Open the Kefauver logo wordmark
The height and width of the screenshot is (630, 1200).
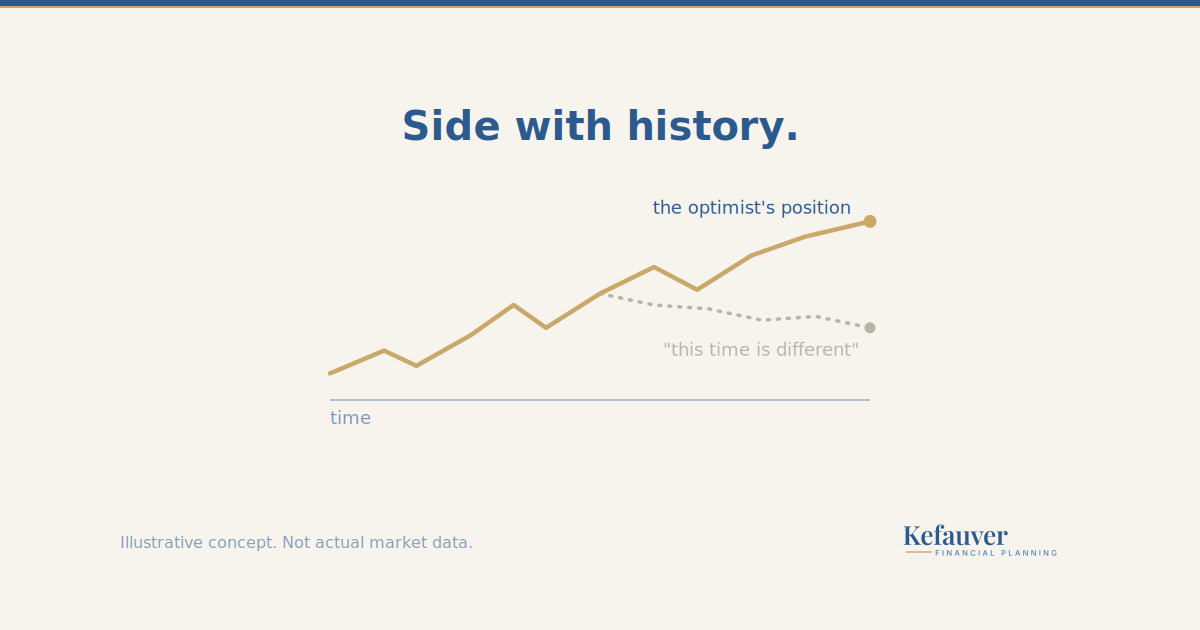click(x=955, y=536)
